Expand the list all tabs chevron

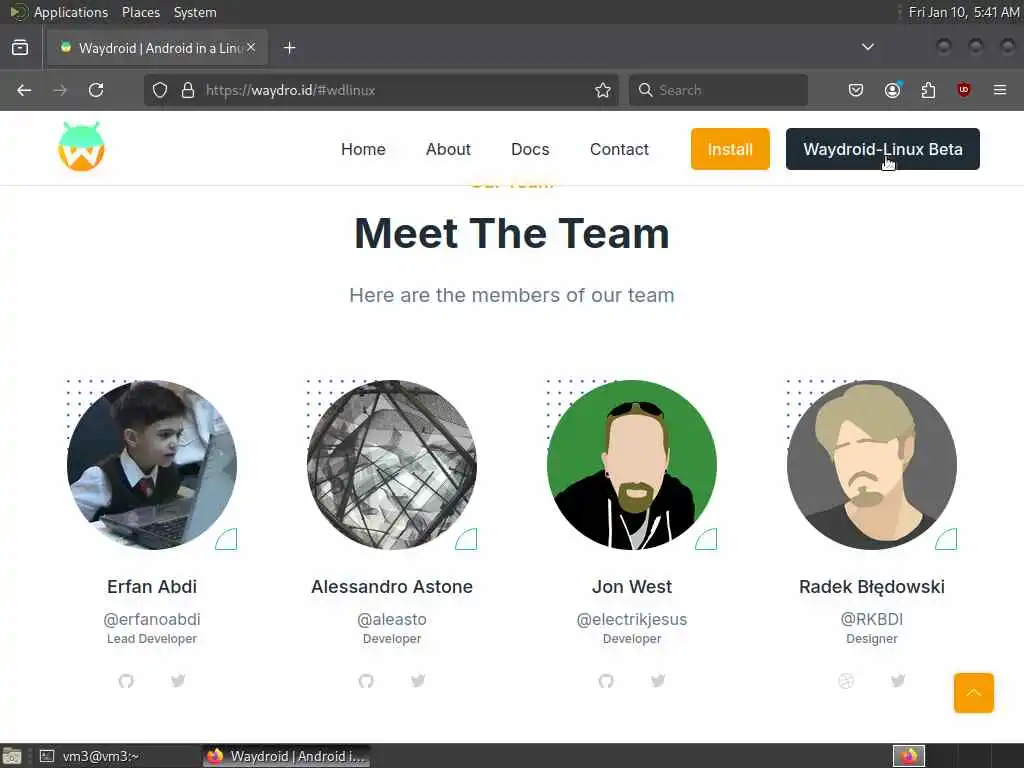[868, 47]
